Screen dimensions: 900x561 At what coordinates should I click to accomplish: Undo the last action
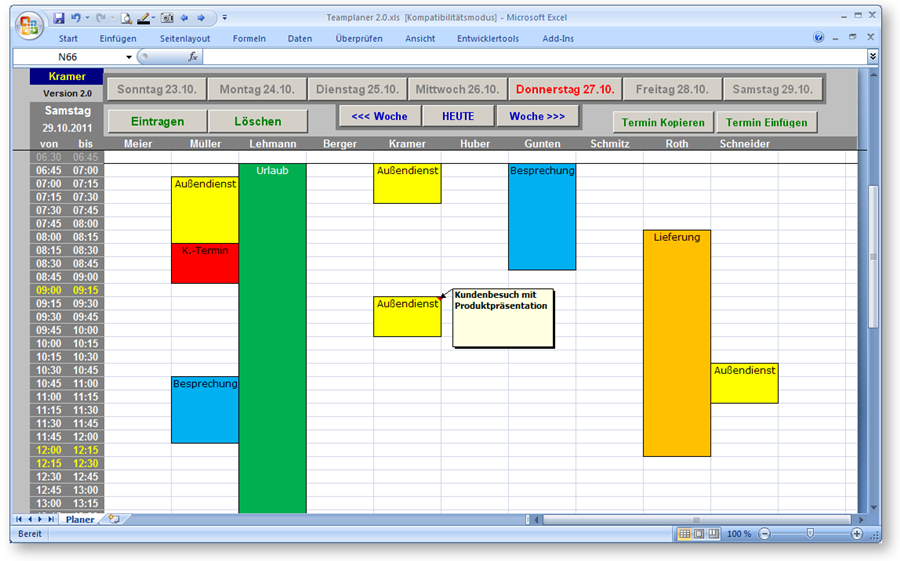coord(76,18)
